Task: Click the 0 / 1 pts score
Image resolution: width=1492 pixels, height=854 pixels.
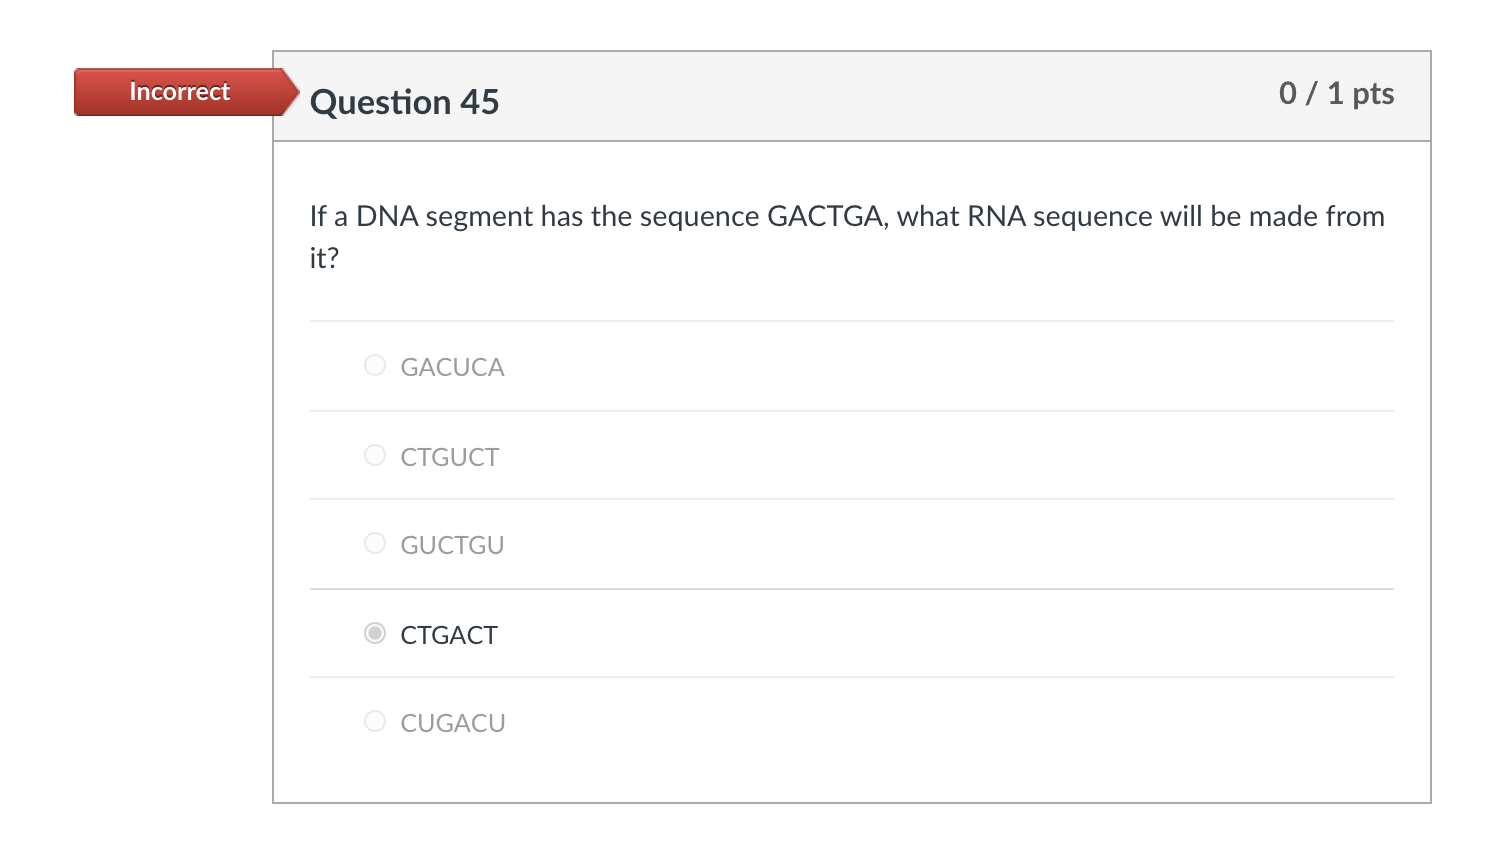Action: [1336, 94]
